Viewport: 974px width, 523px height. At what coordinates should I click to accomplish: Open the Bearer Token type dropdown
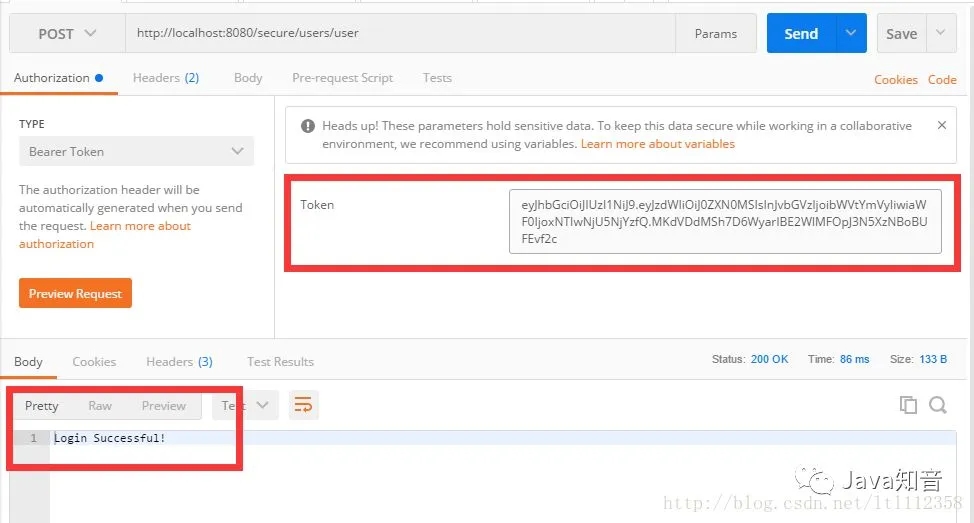click(x=136, y=152)
